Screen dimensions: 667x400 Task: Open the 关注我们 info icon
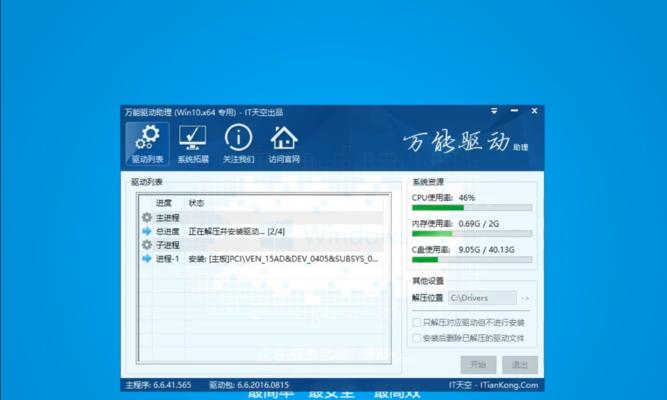[x=238, y=144]
